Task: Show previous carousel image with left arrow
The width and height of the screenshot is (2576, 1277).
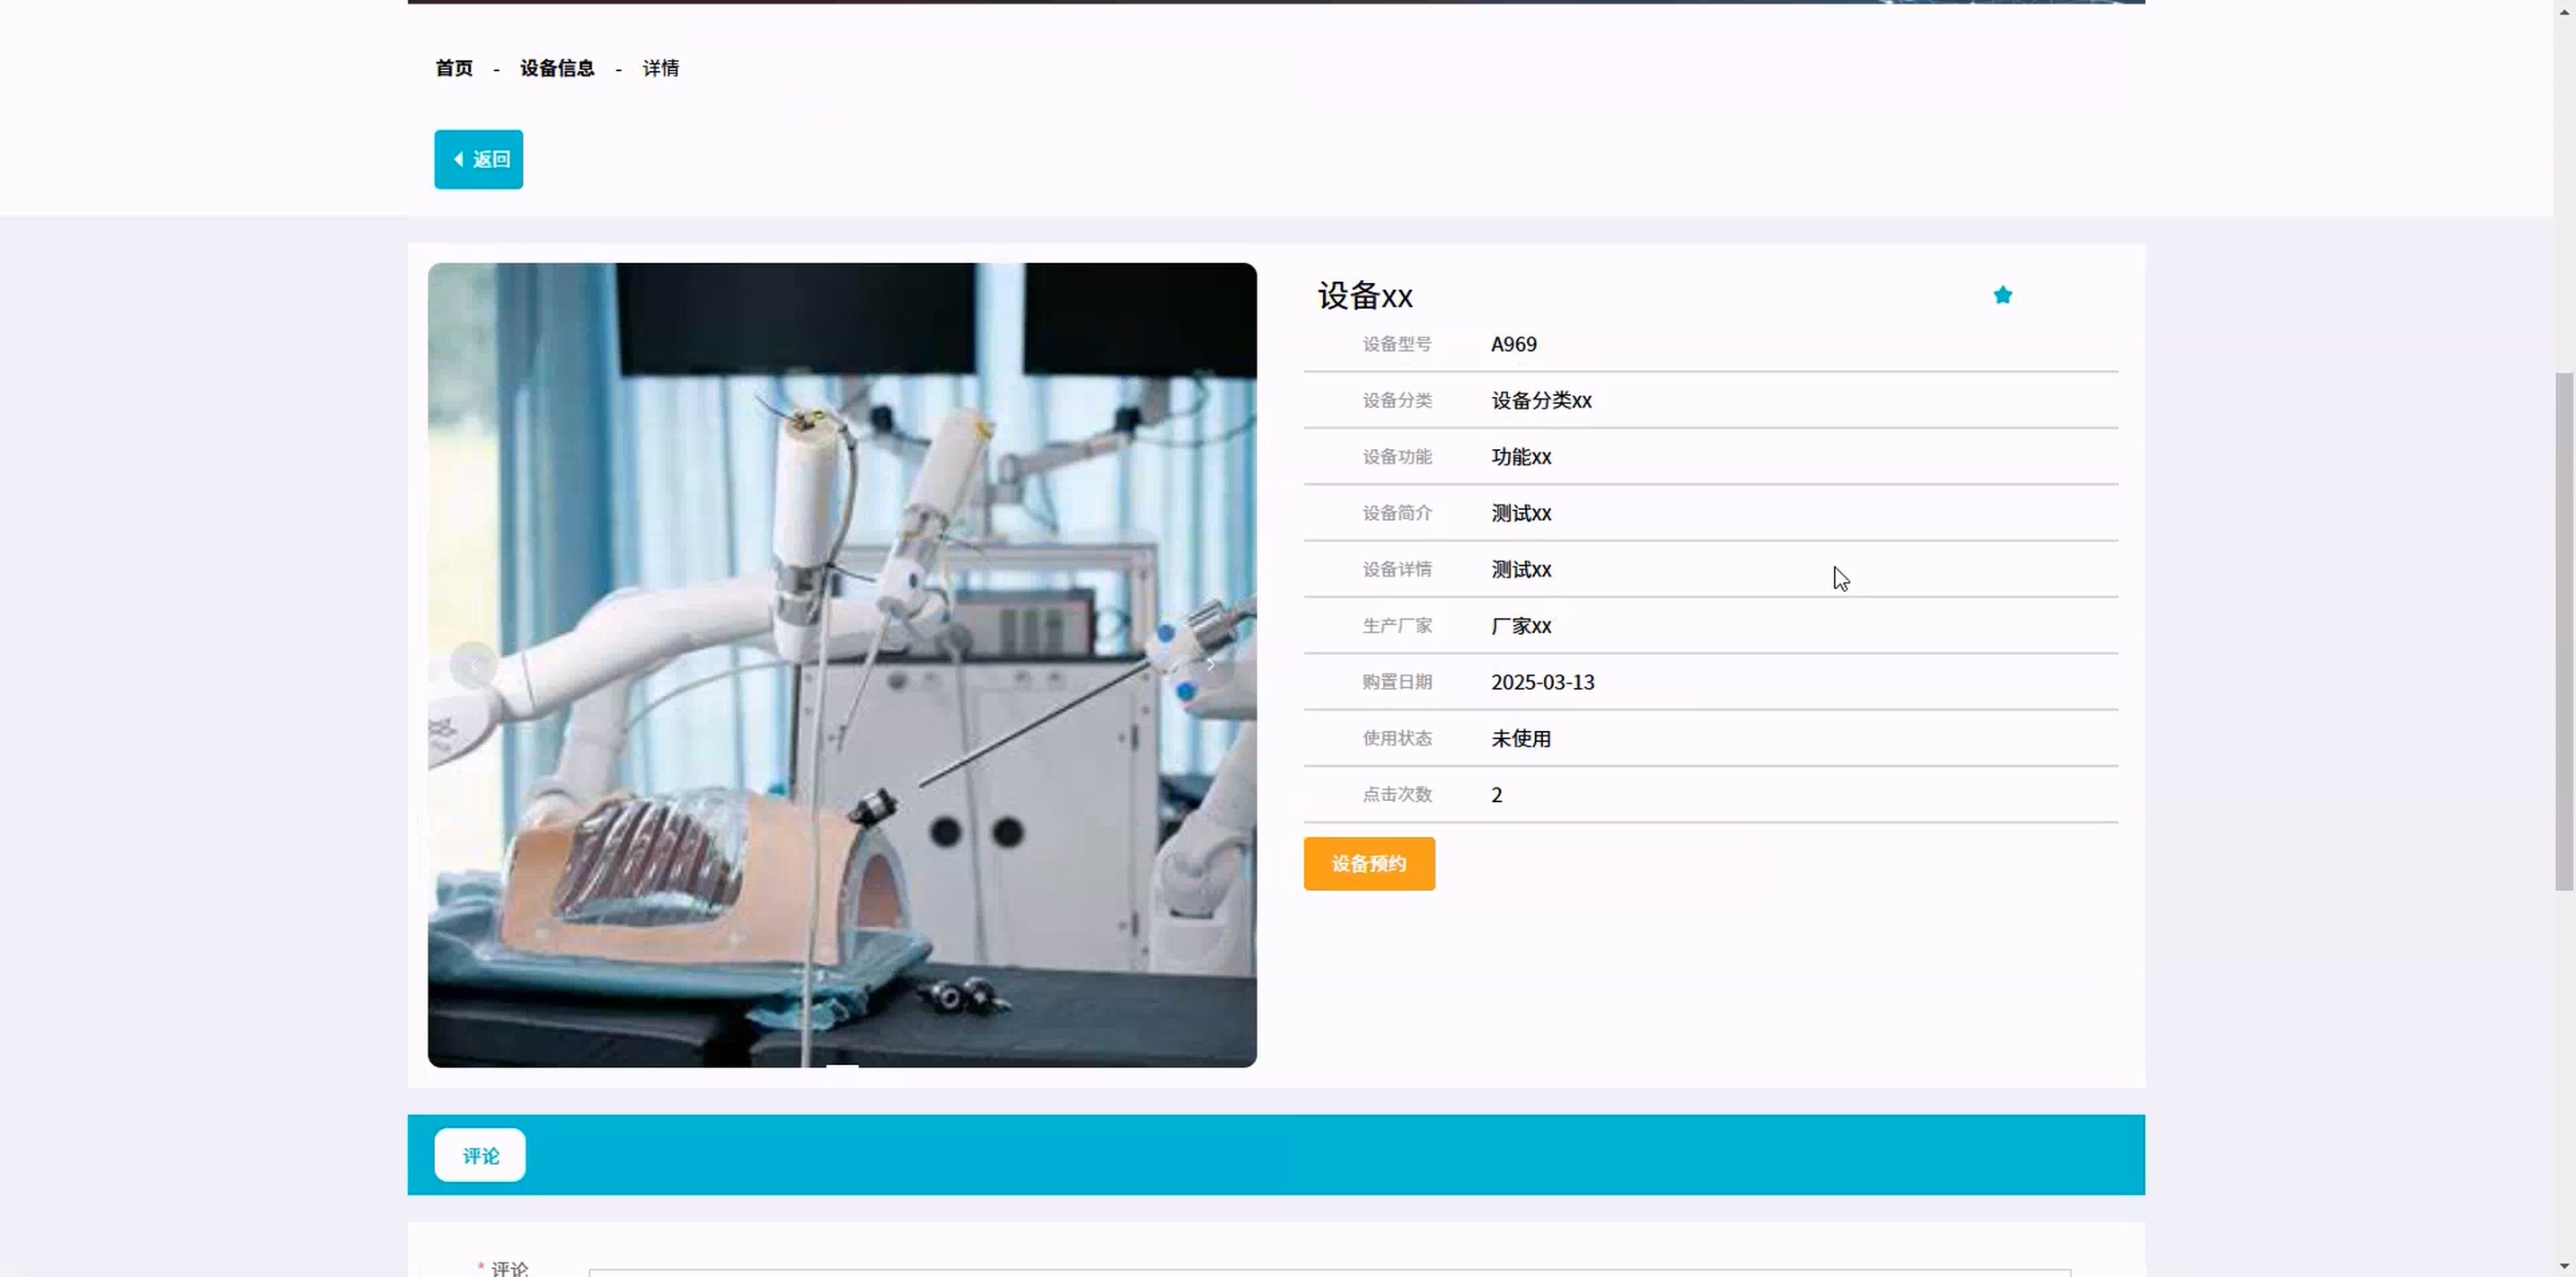Action: [x=473, y=665]
